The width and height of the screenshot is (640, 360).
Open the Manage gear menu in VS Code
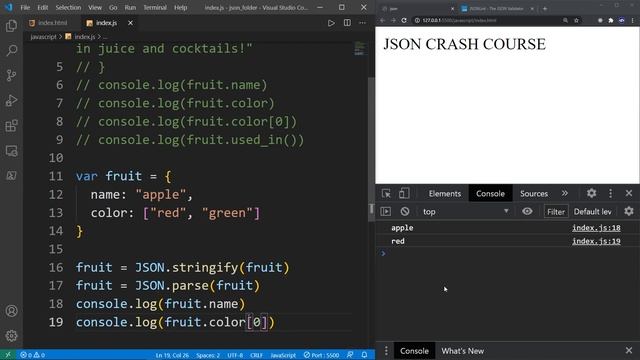point(11,336)
